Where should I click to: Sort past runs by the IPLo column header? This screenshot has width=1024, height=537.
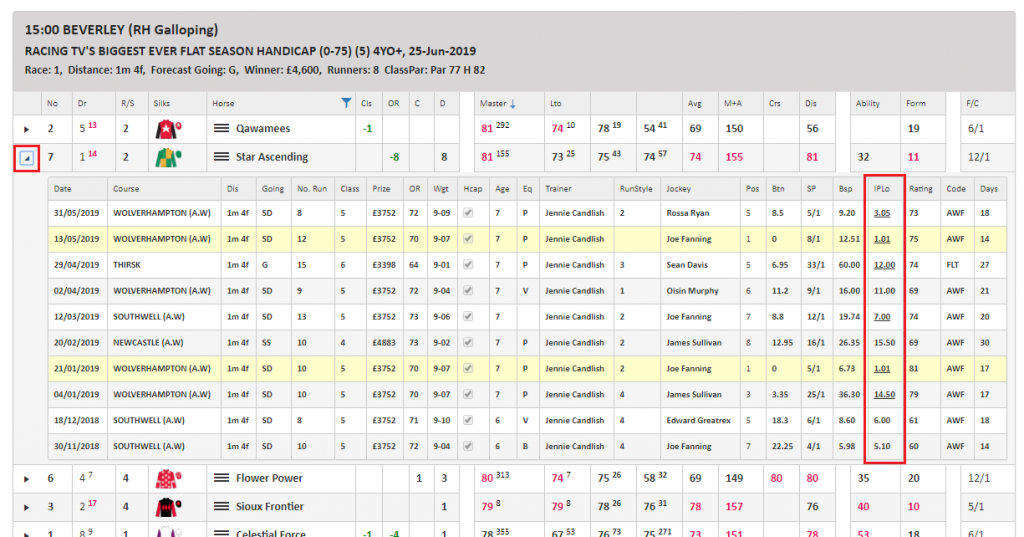coord(883,188)
